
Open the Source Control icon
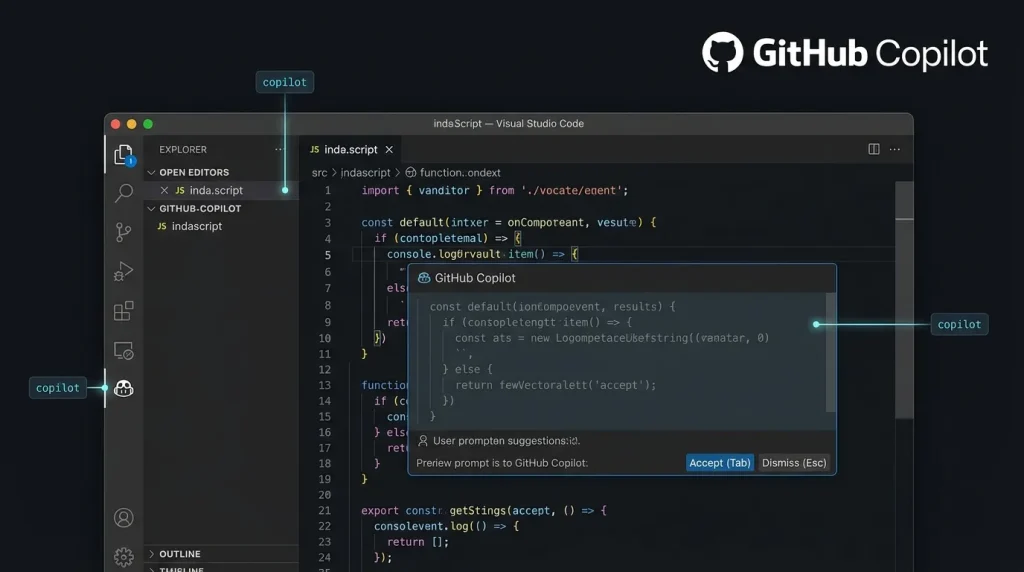(123, 232)
